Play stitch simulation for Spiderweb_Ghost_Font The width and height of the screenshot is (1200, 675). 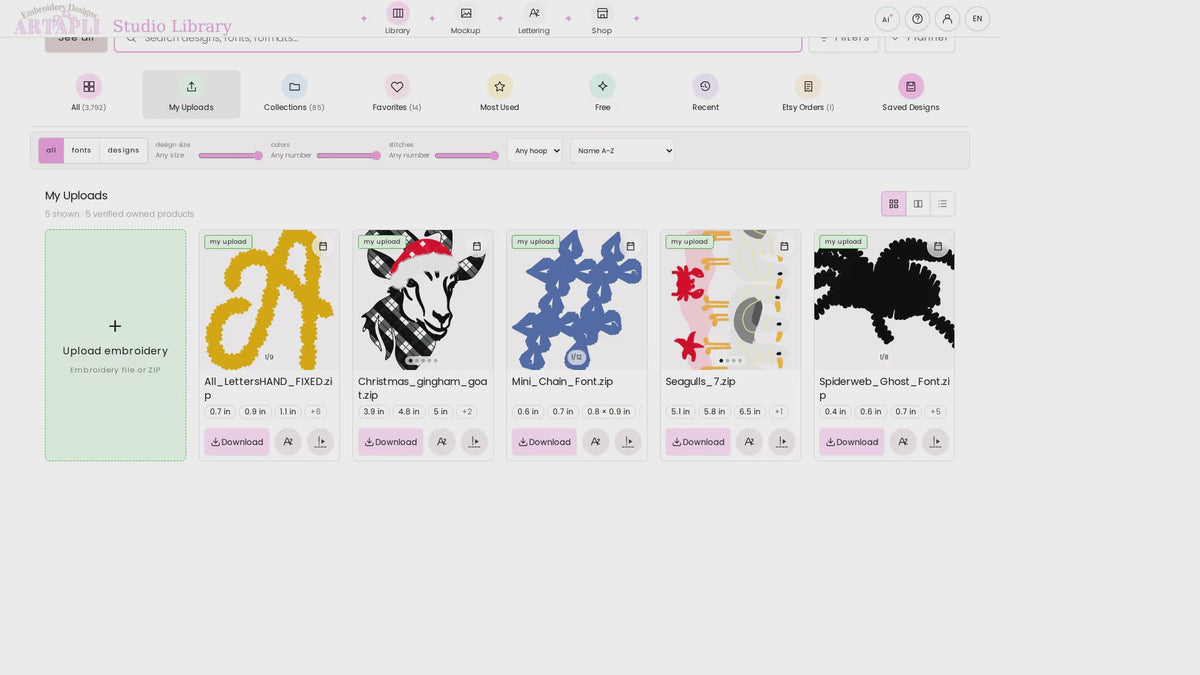(935, 442)
